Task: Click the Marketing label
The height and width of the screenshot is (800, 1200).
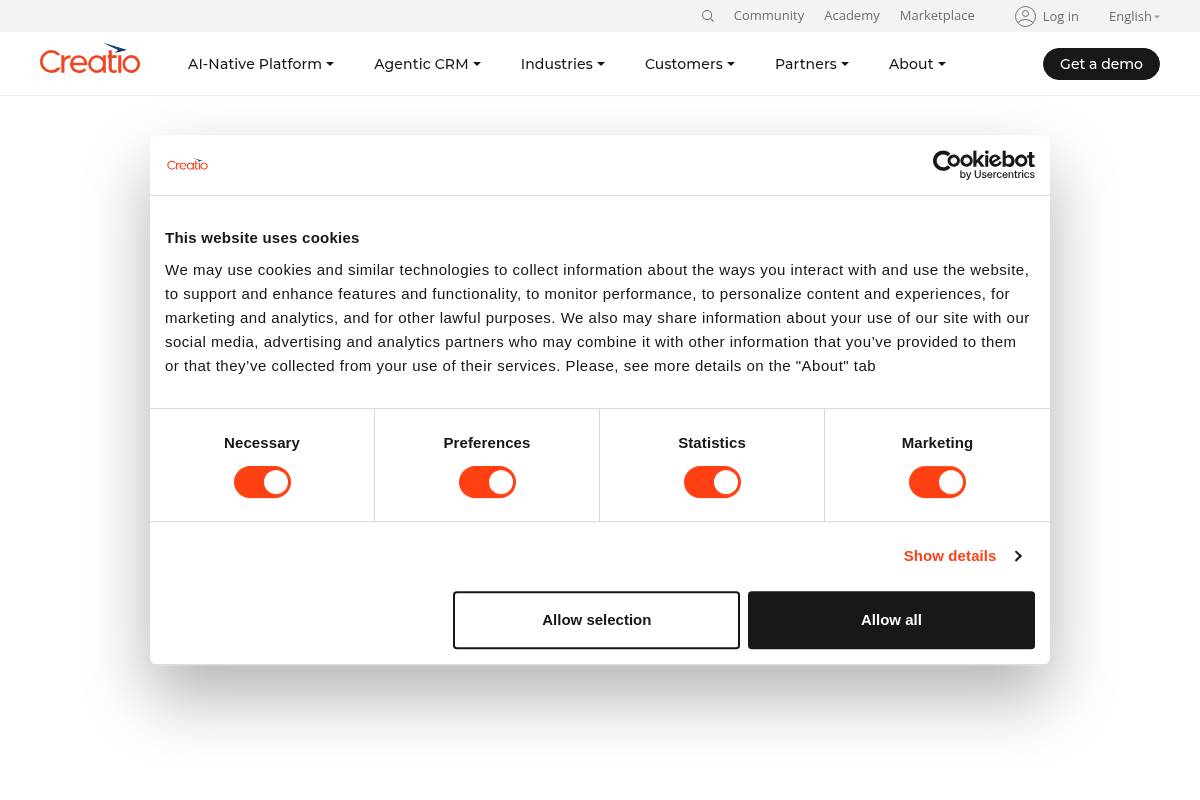Action: pyautogui.click(x=937, y=443)
